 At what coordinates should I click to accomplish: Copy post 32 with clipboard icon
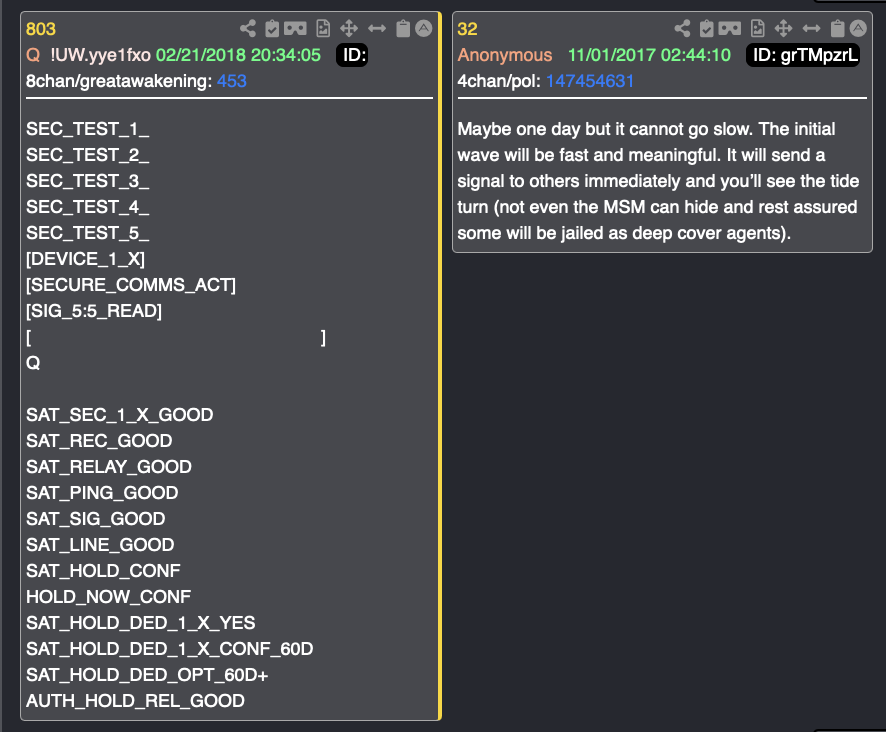837,28
